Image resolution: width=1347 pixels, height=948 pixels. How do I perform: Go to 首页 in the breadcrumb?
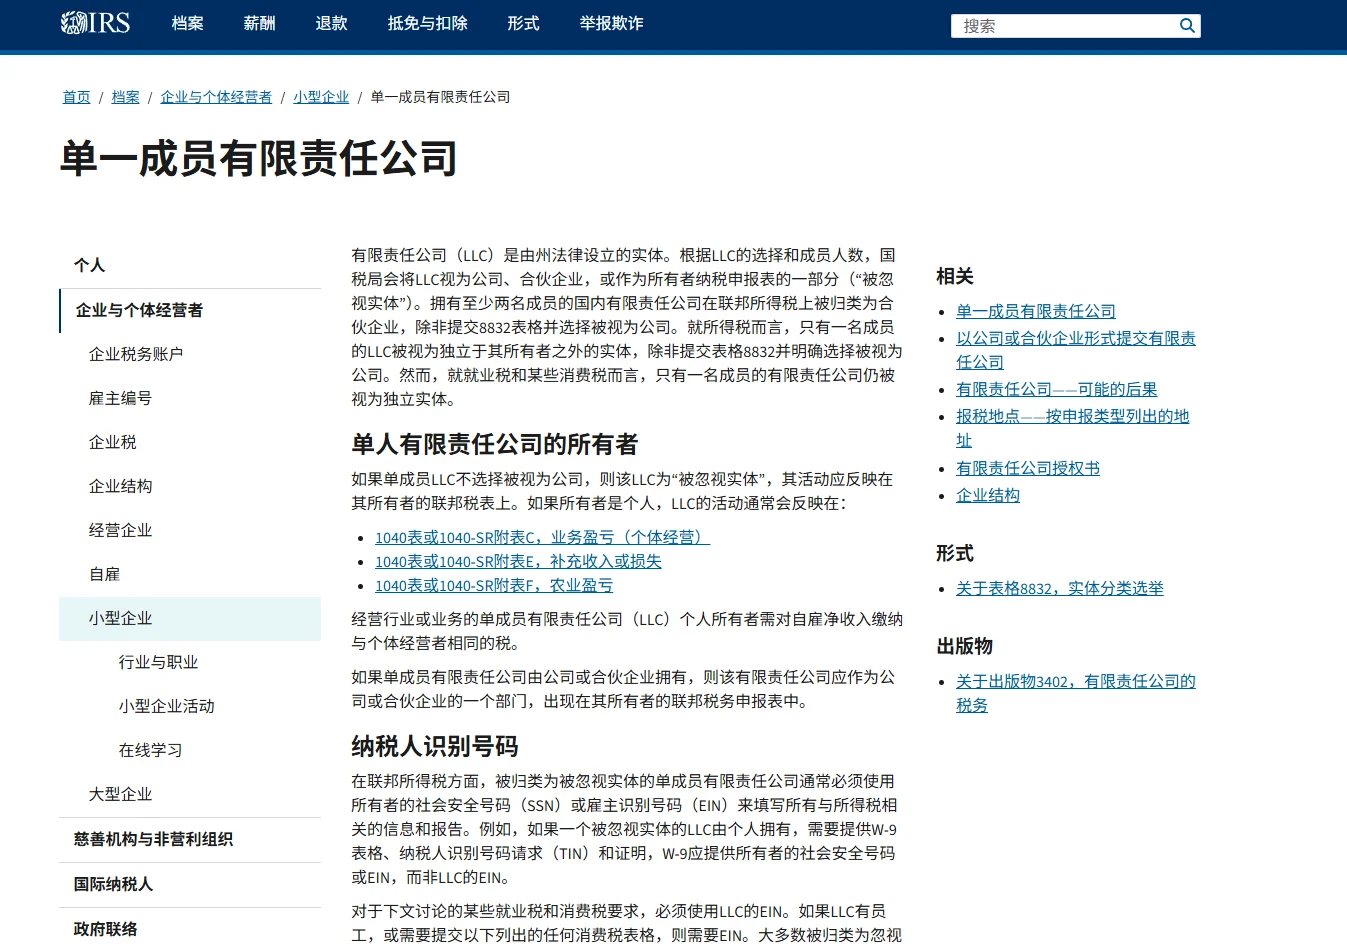pyautogui.click(x=76, y=97)
